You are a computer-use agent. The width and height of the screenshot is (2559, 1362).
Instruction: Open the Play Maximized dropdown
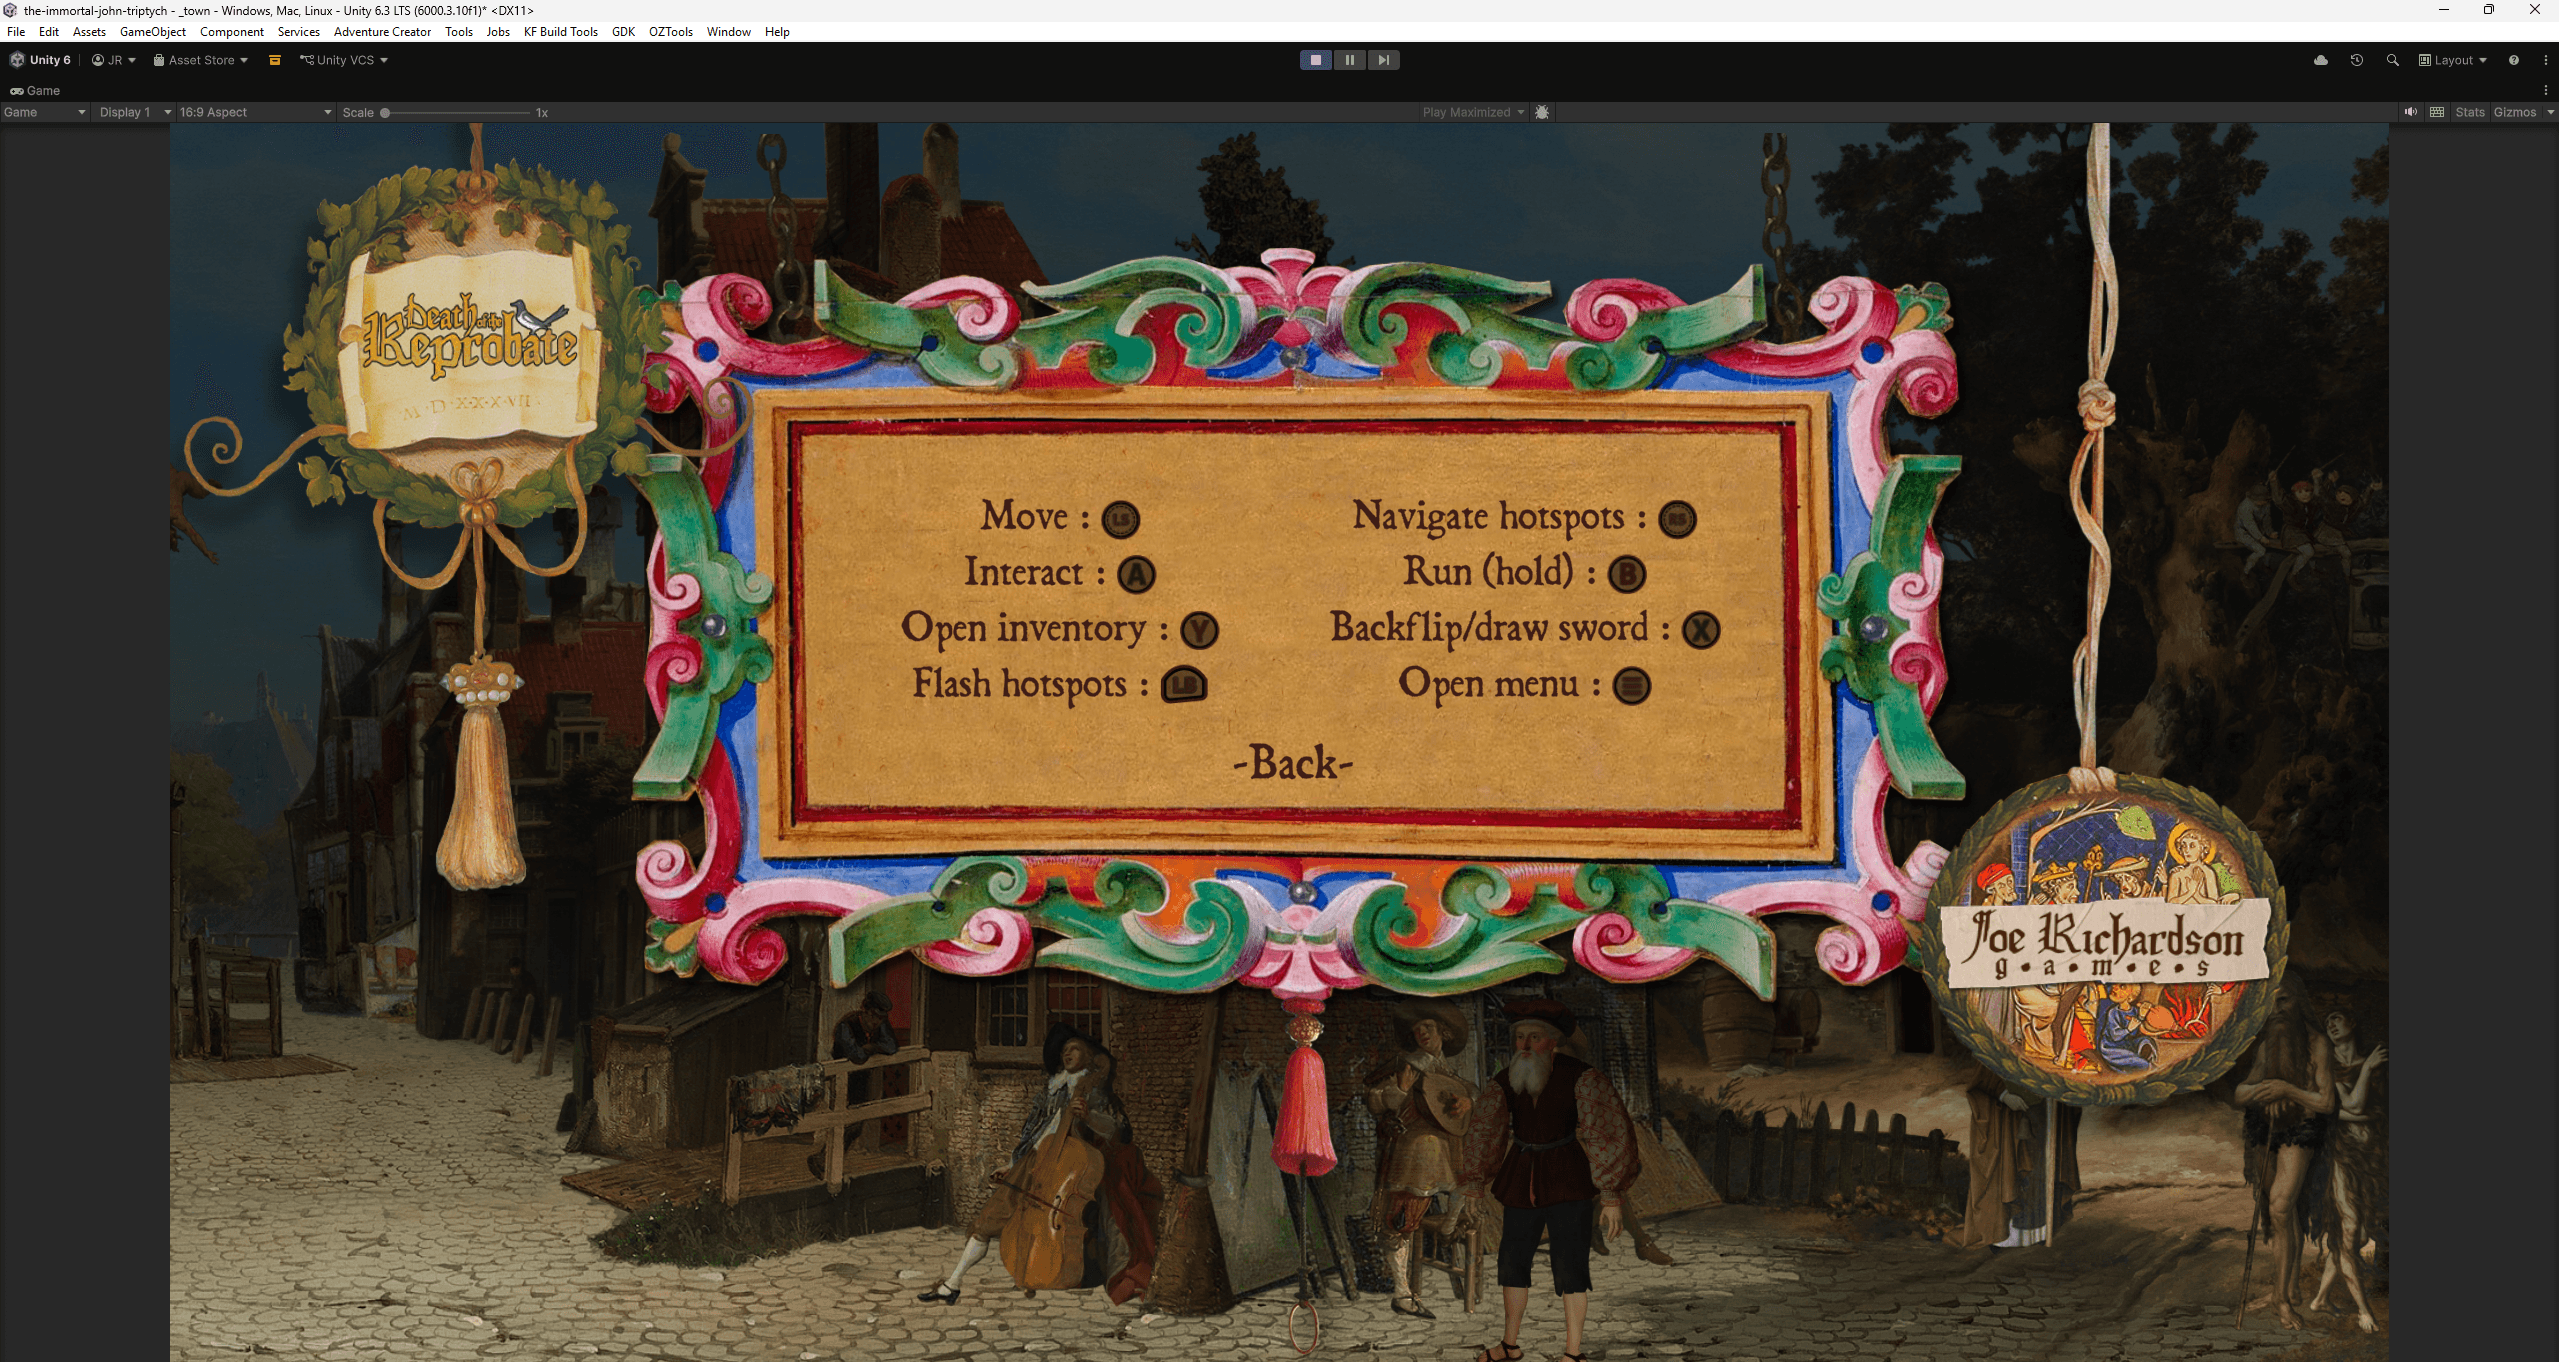tap(1472, 112)
